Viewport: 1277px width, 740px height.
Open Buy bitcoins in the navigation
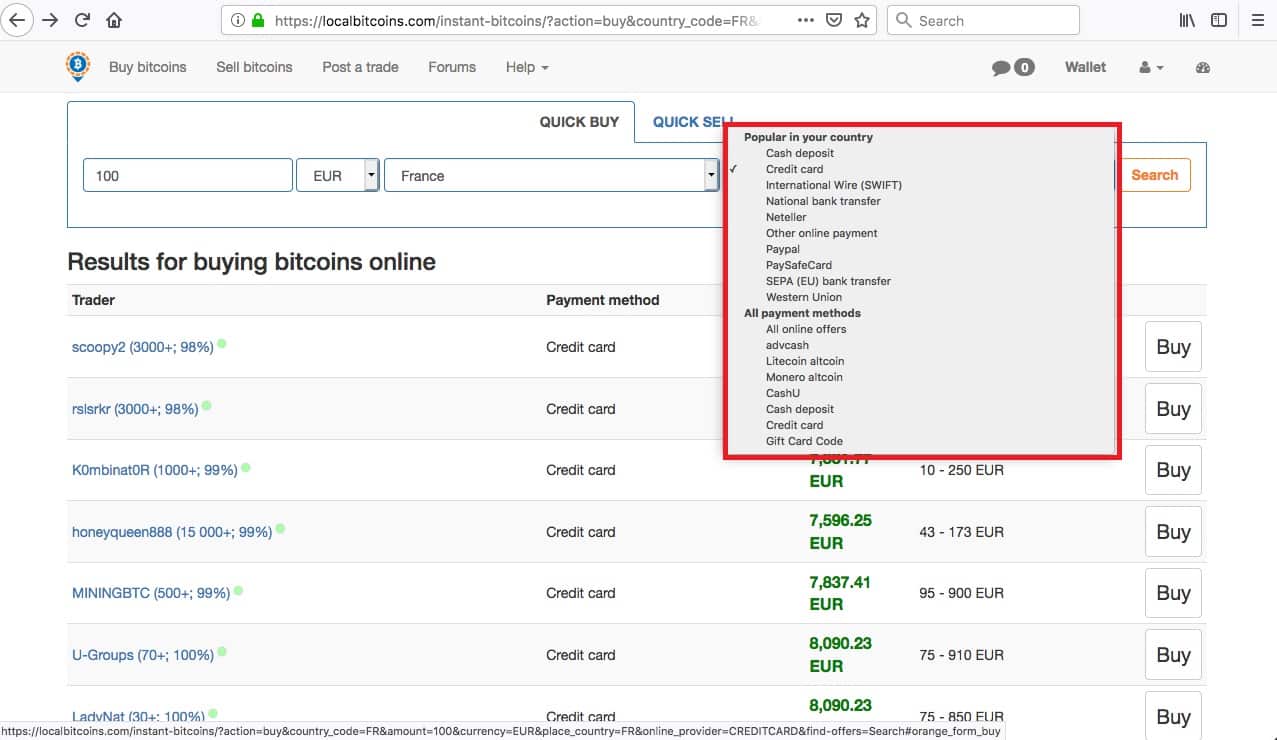pos(148,67)
